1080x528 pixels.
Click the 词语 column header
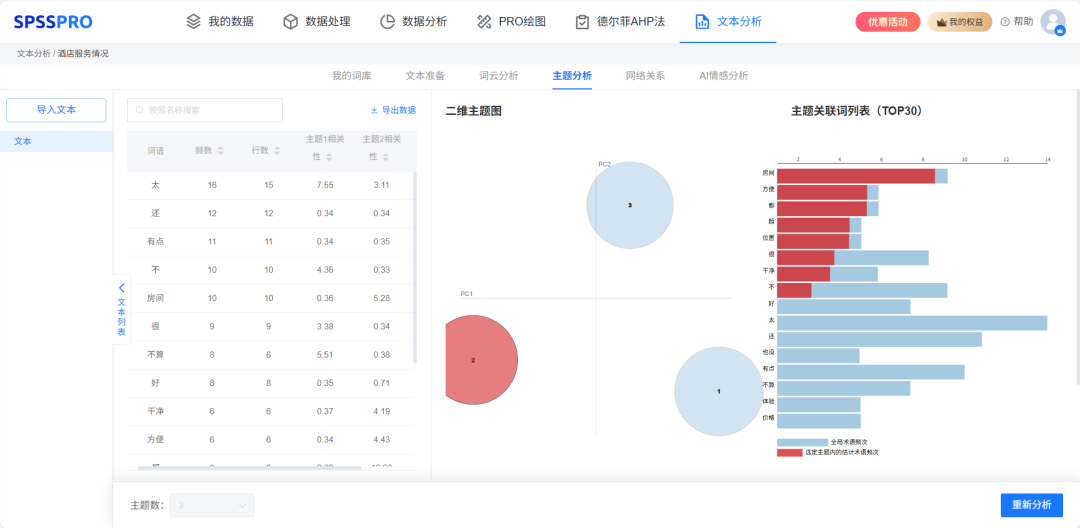pos(156,151)
